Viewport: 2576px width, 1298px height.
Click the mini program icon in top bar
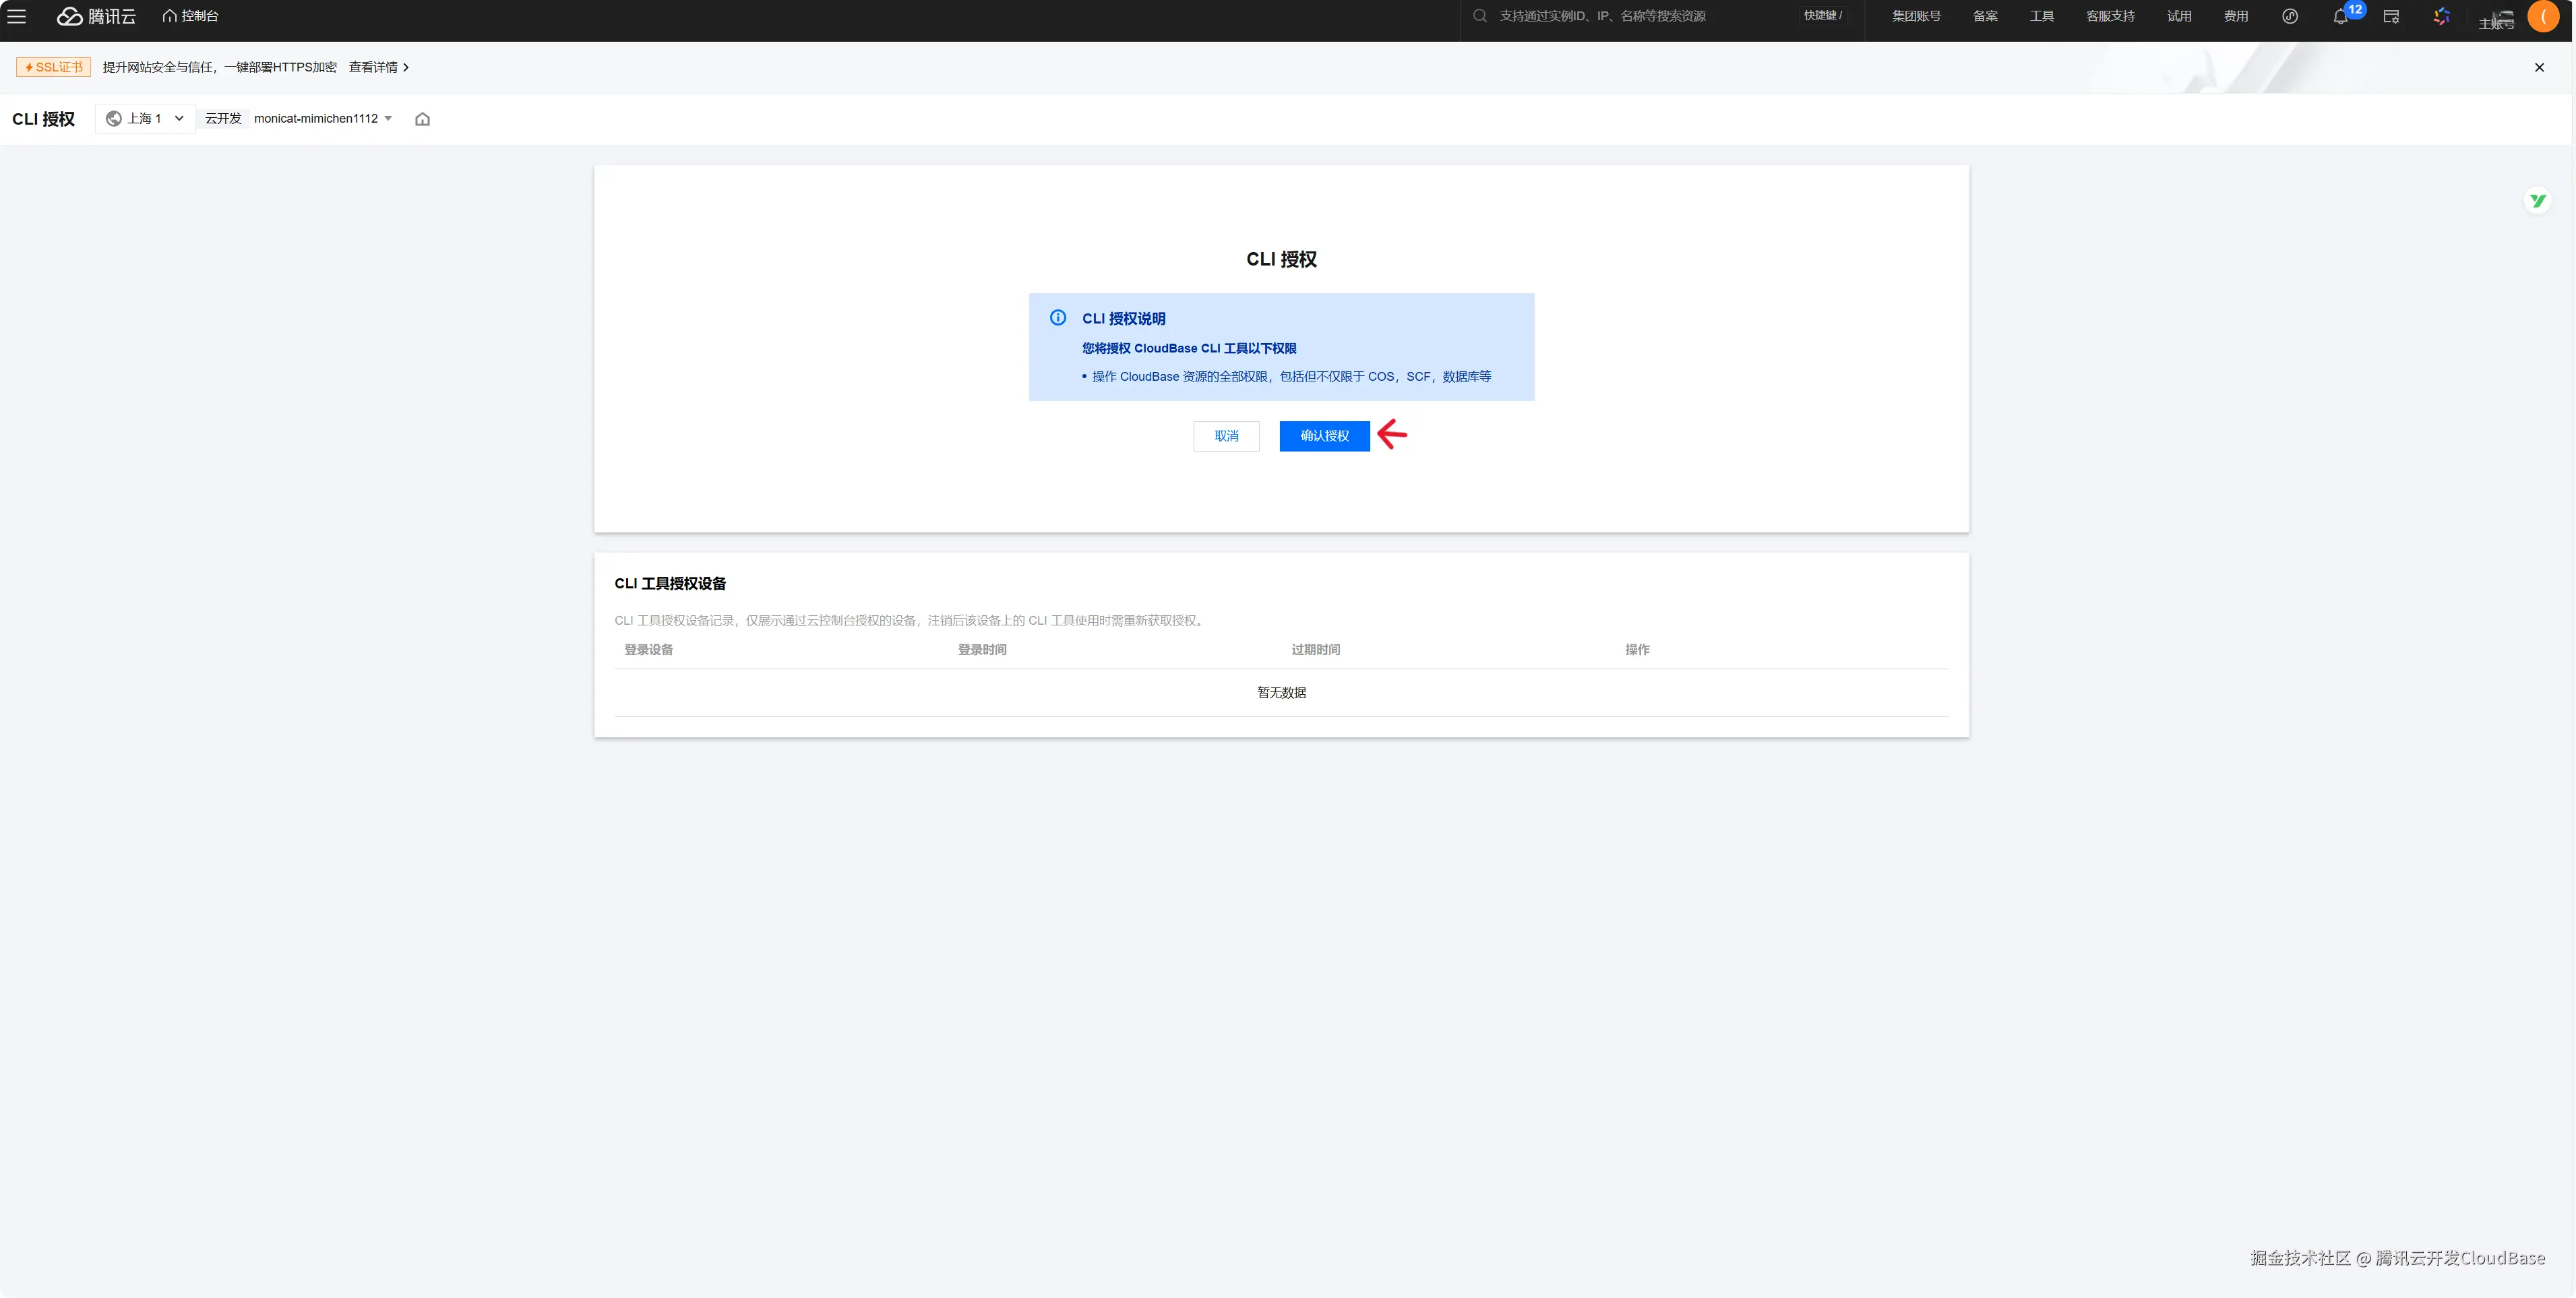click(2290, 16)
